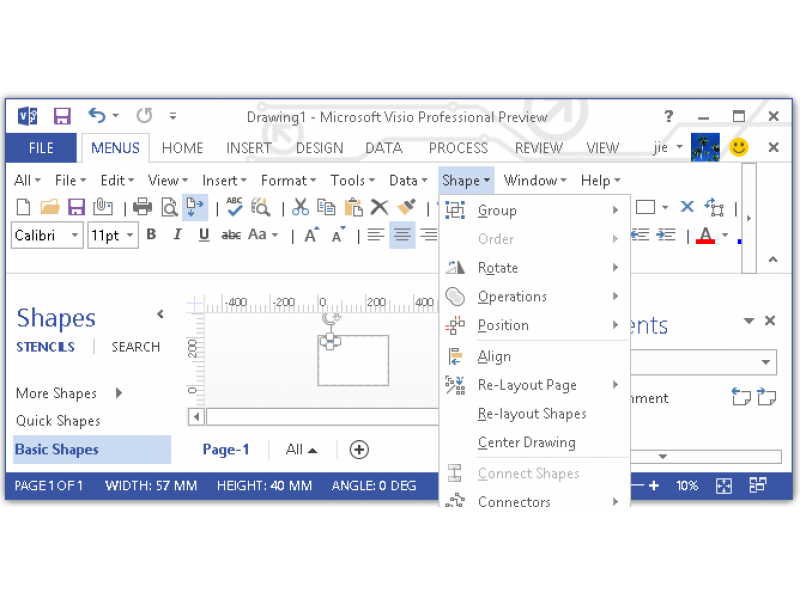This screenshot has height=600, width=800.
Task: Click the Redo icon in the title bar
Action: [144, 116]
